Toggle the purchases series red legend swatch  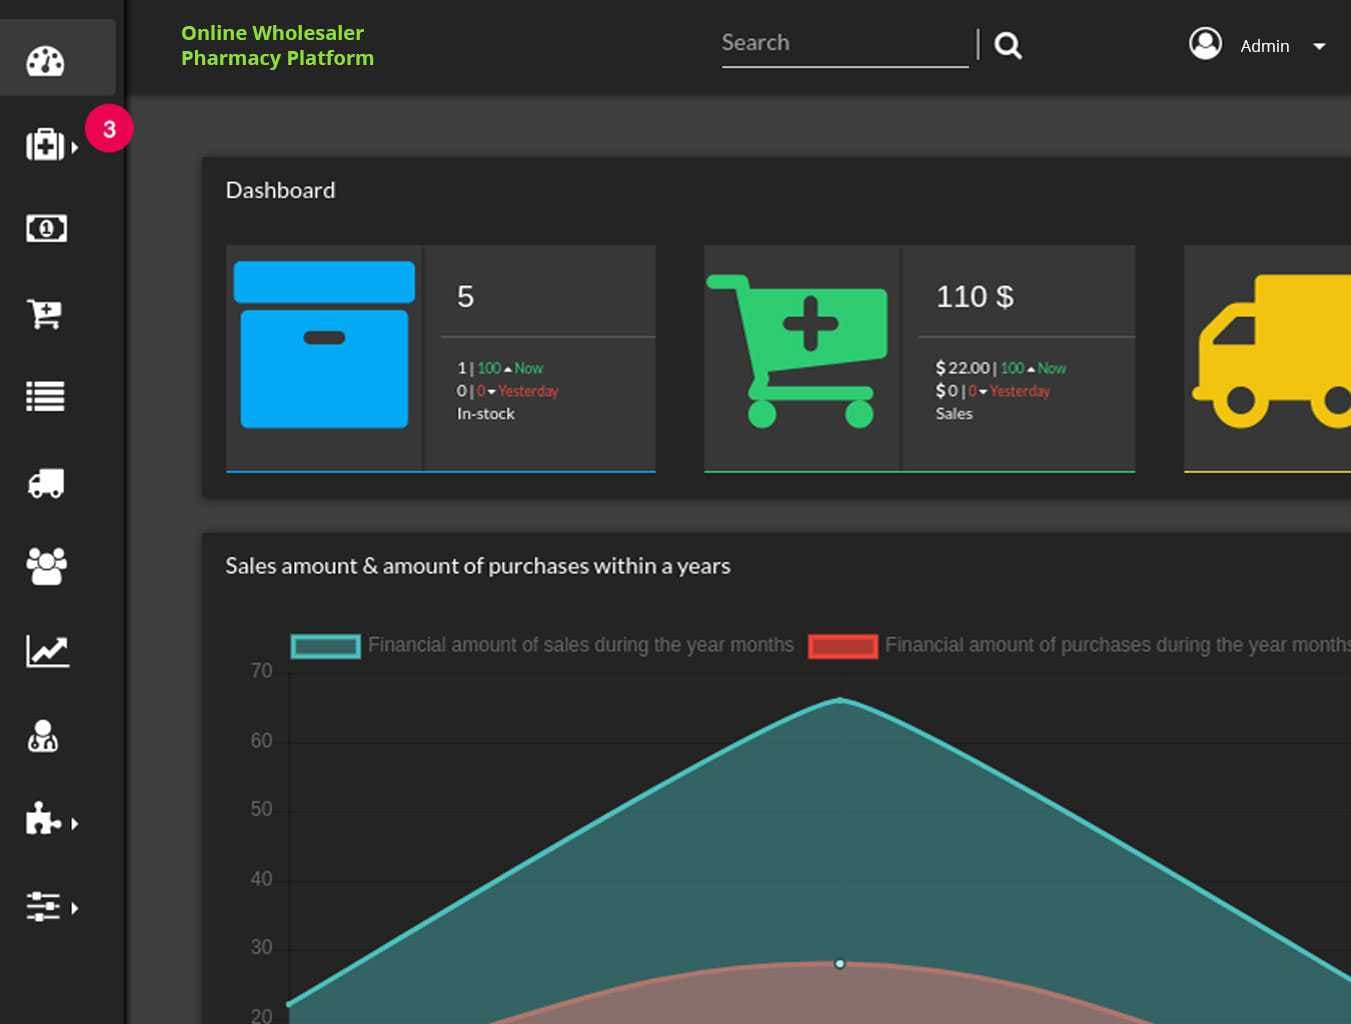pyautogui.click(x=843, y=646)
